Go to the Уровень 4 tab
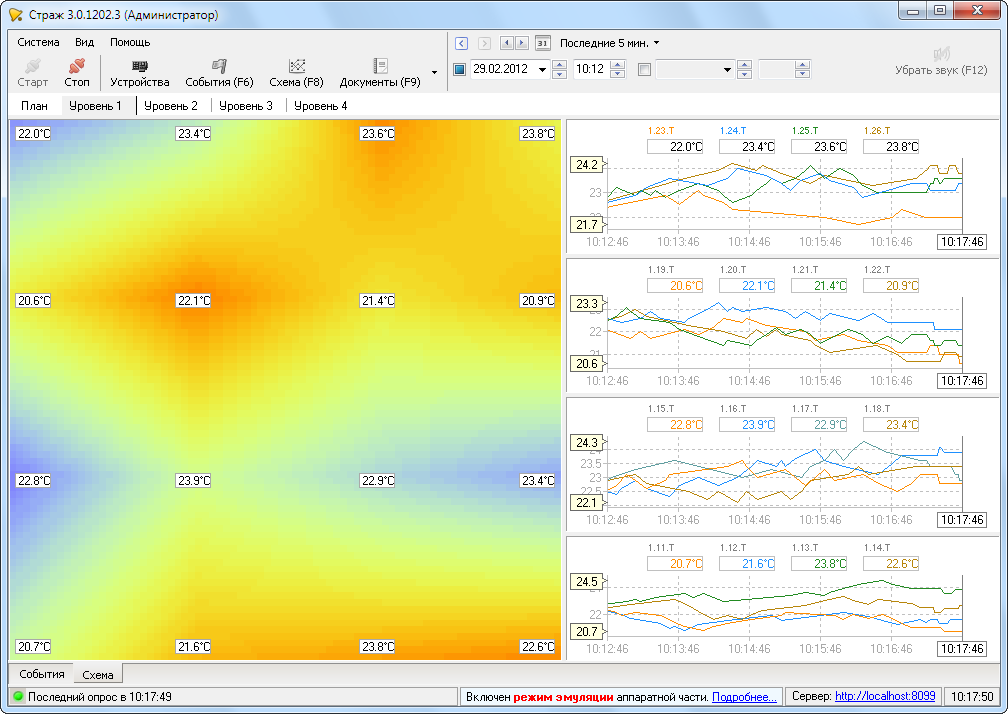1008x714 pixels. pos(321,106)
